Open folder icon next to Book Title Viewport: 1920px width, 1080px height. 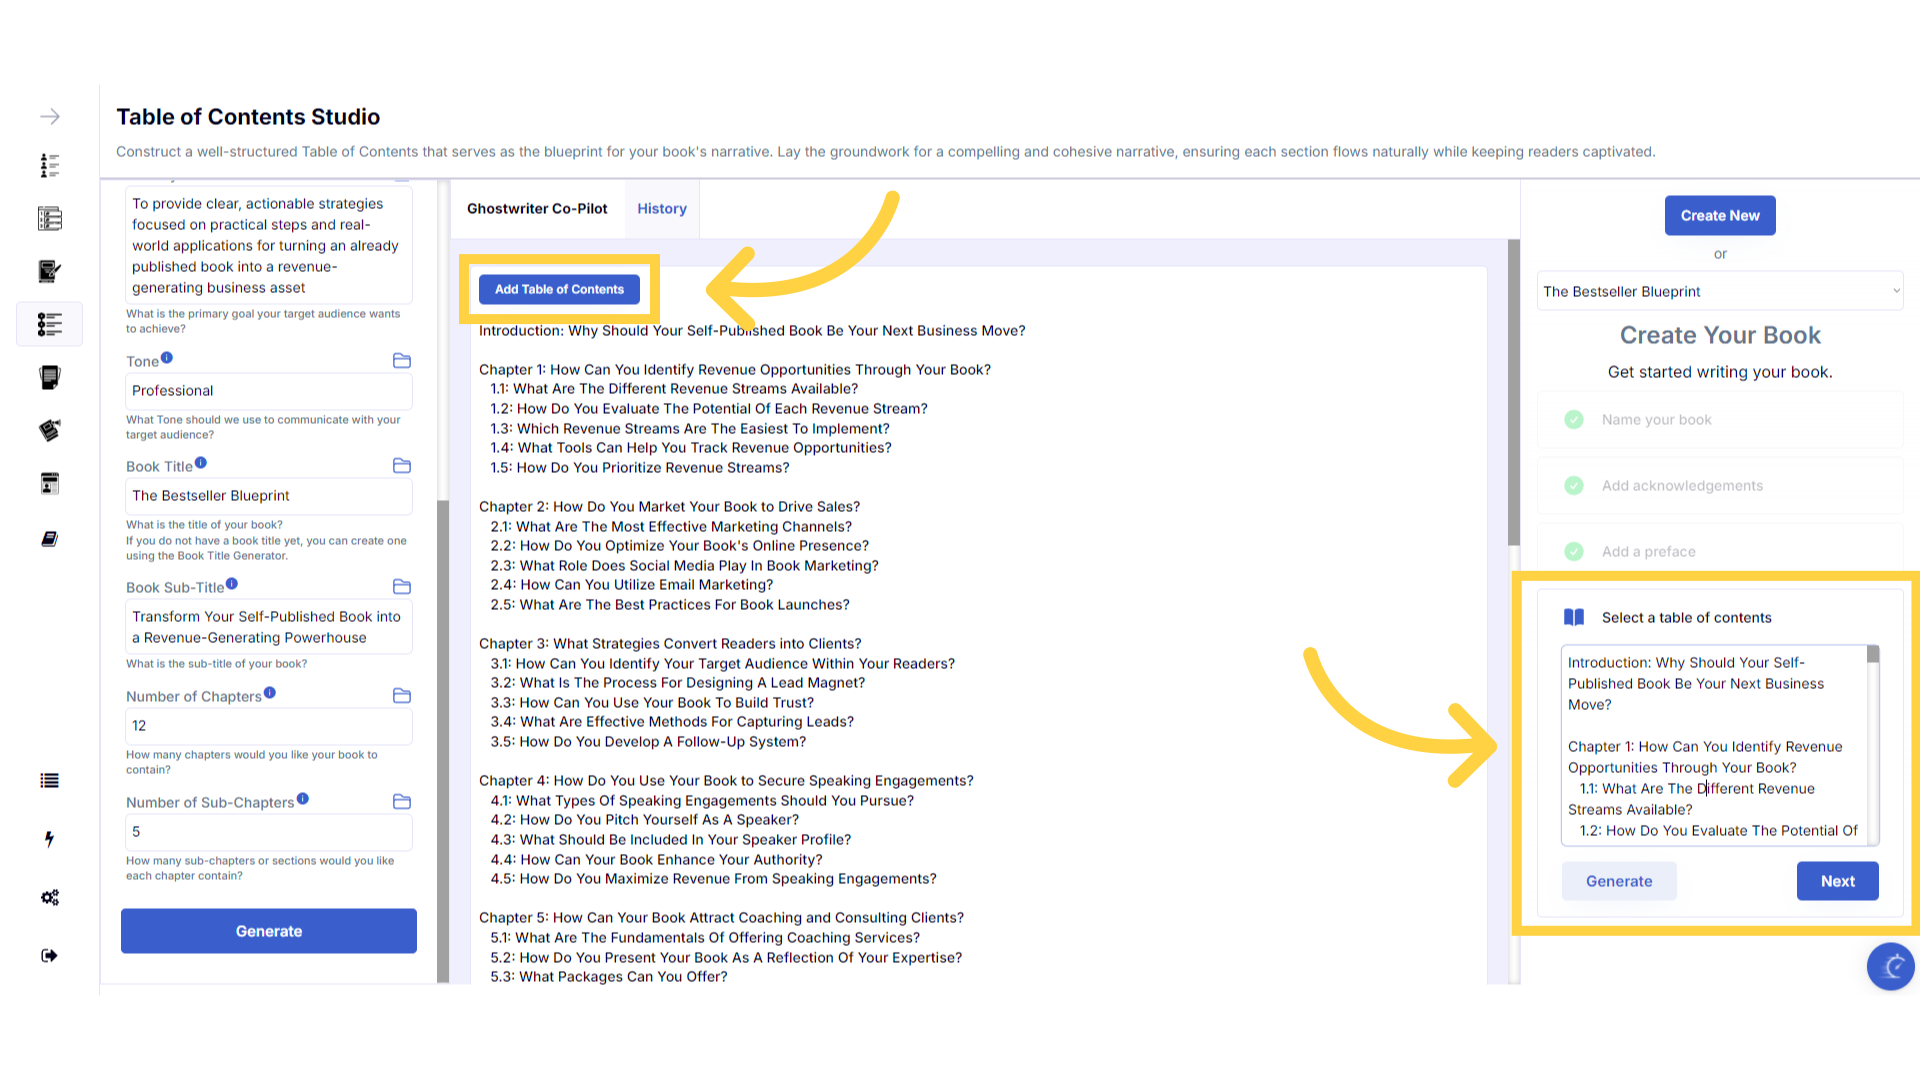pyautogui.click(x=402, y=466)
